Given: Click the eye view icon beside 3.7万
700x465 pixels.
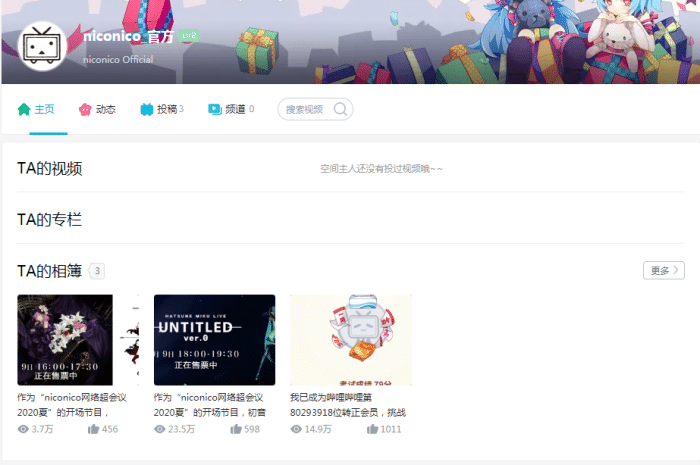Looking at the screenshot, I should click(x=23, y=429).
